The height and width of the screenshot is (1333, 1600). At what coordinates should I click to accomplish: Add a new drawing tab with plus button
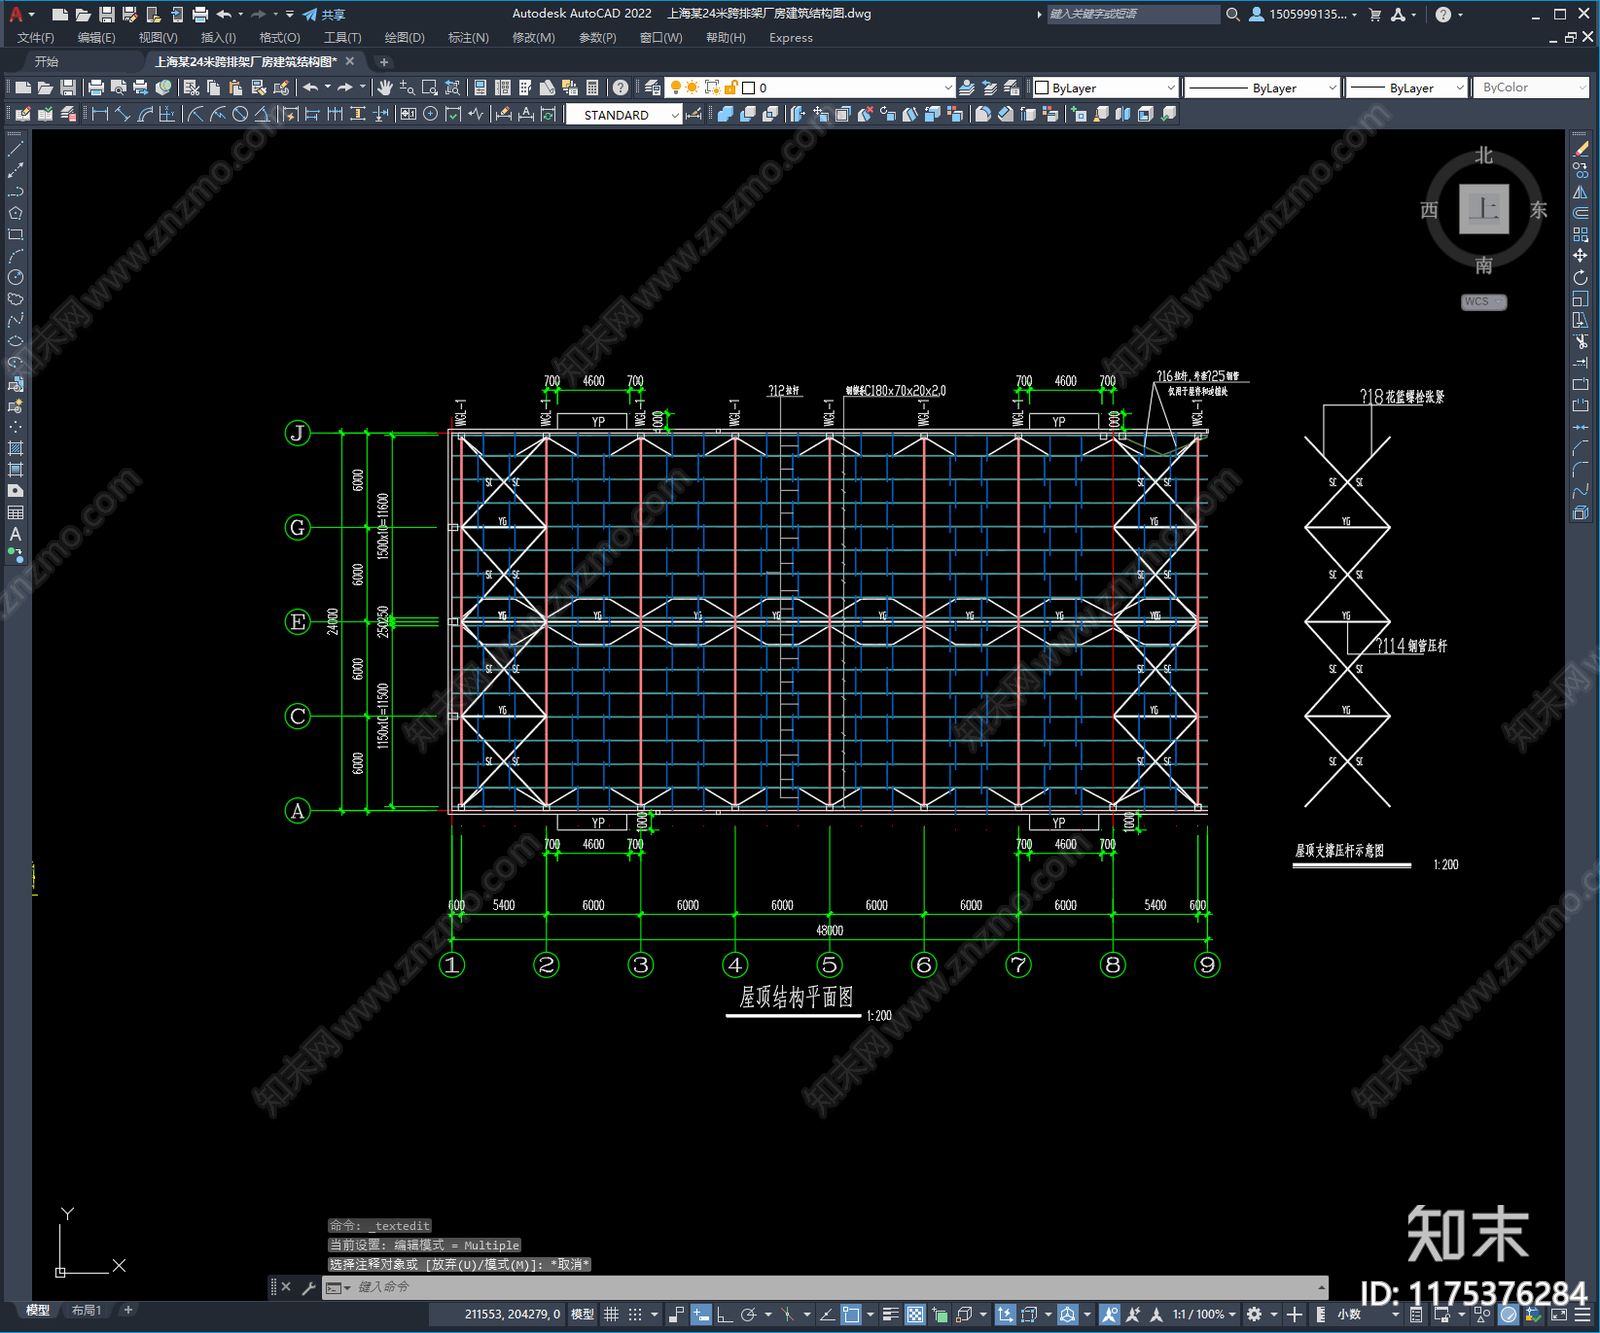[383, 62]
